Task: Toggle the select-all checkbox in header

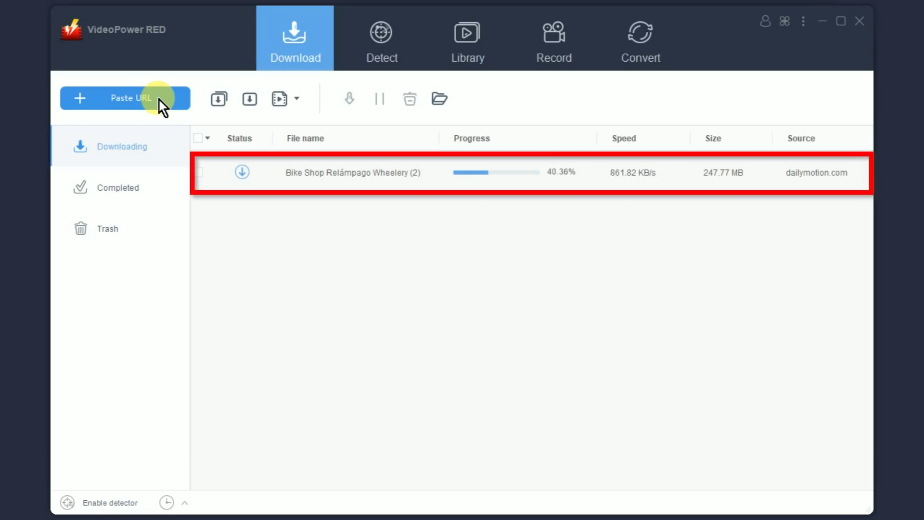Action: [x=198, y=138]
